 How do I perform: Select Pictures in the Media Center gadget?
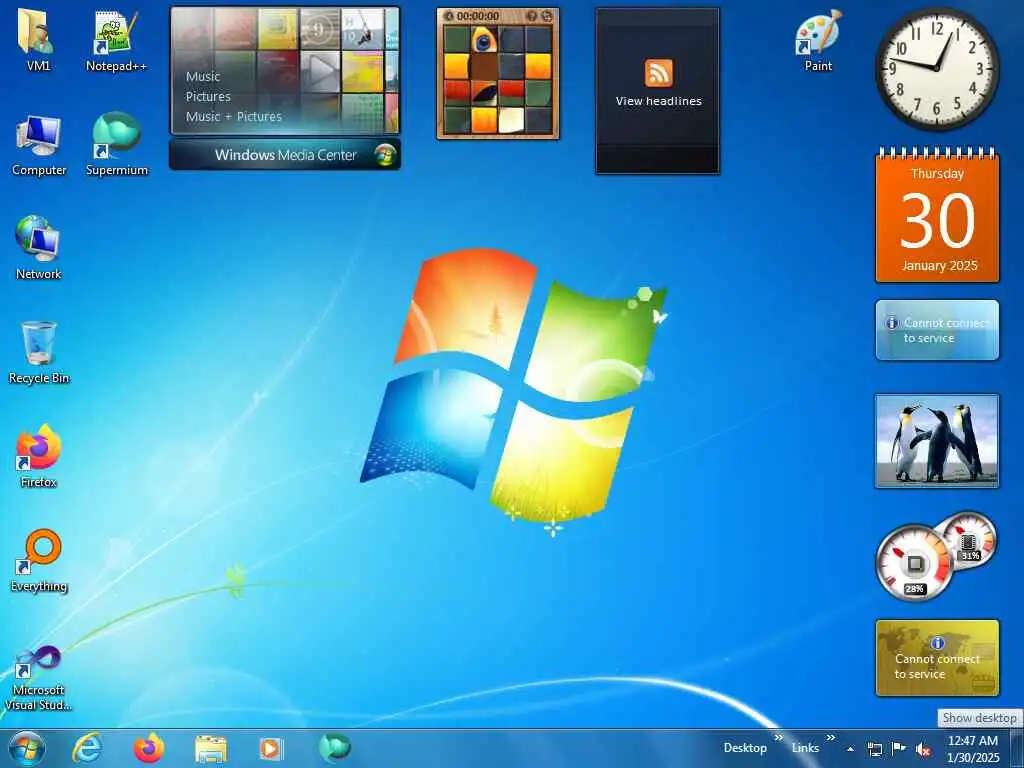[208, 97]
